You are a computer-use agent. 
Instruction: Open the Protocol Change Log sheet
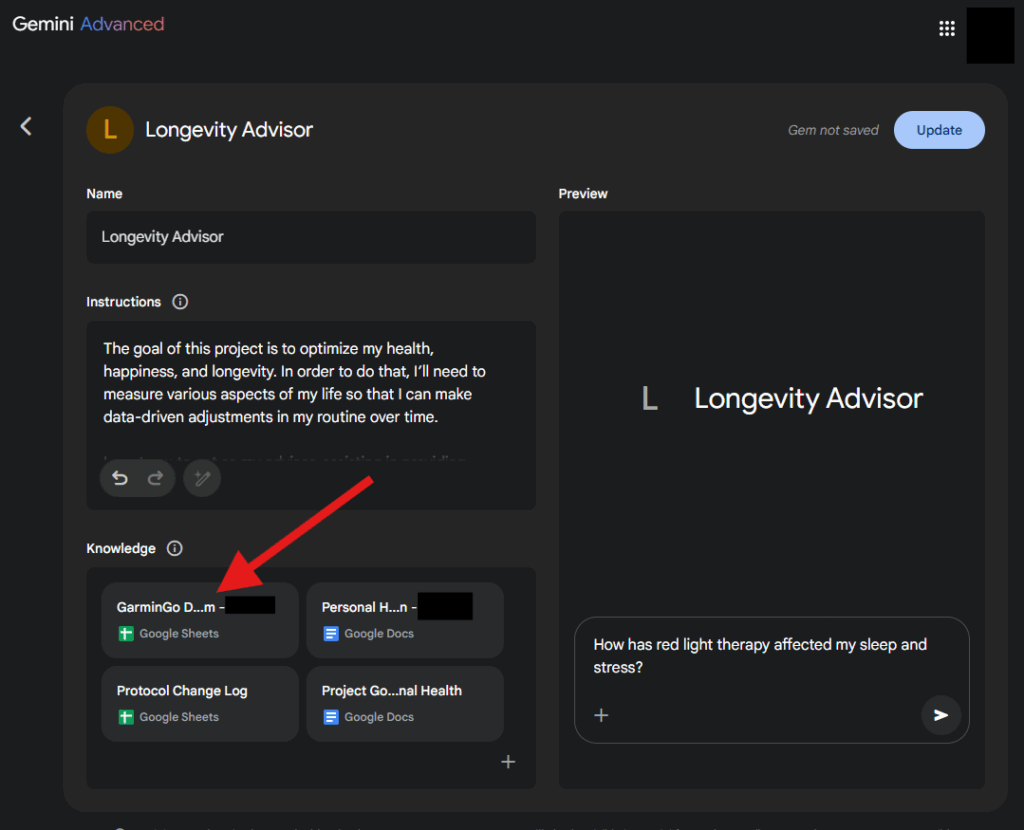pyautogui.click(x=200, y=703)
